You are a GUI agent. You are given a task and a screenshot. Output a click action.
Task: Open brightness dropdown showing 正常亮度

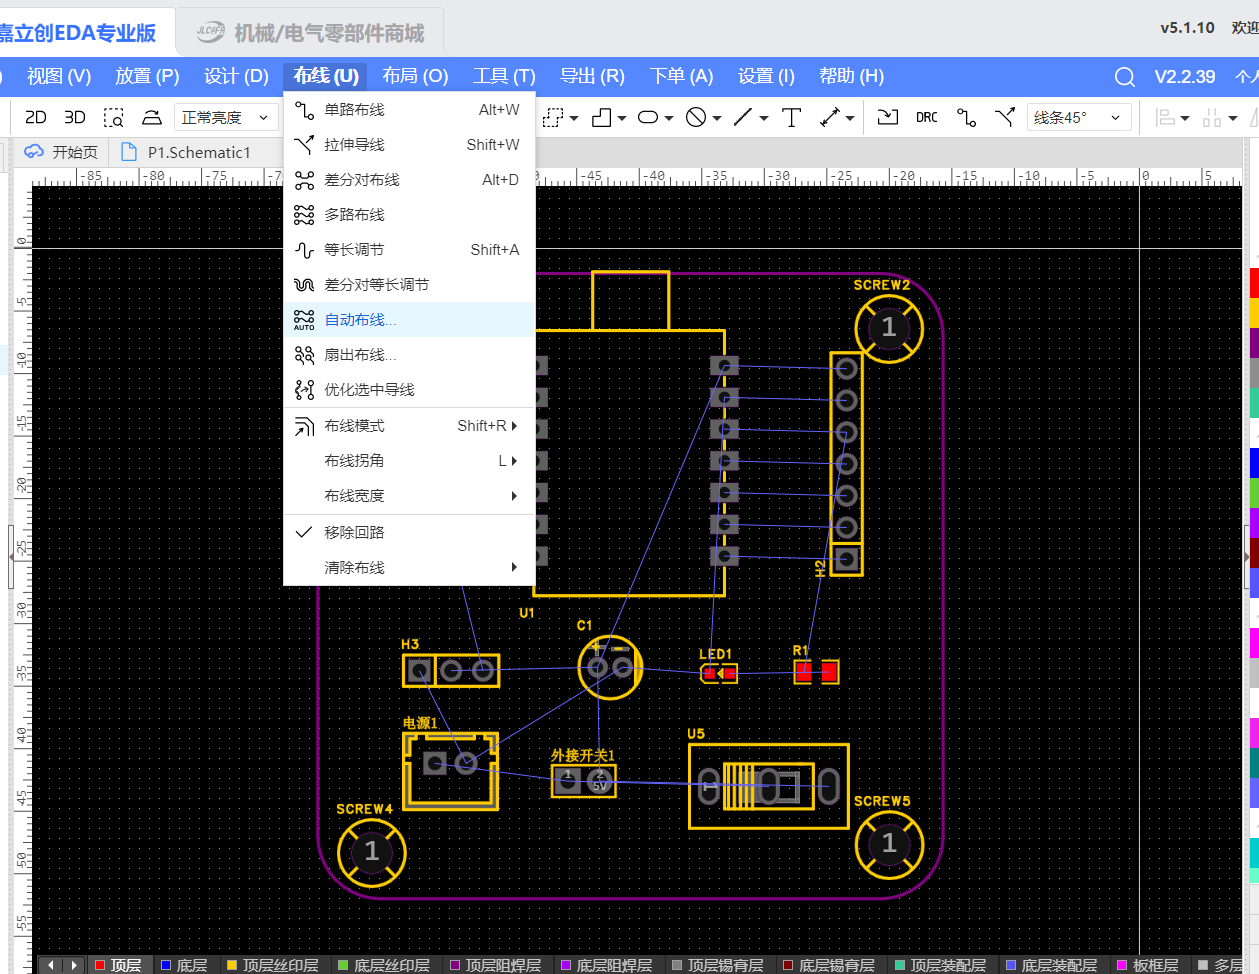click(226, 117)
